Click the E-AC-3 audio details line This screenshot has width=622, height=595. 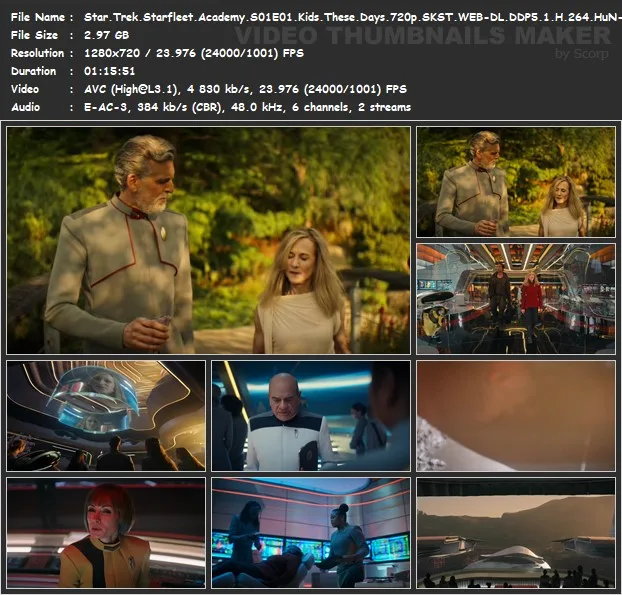pos(247,107)
